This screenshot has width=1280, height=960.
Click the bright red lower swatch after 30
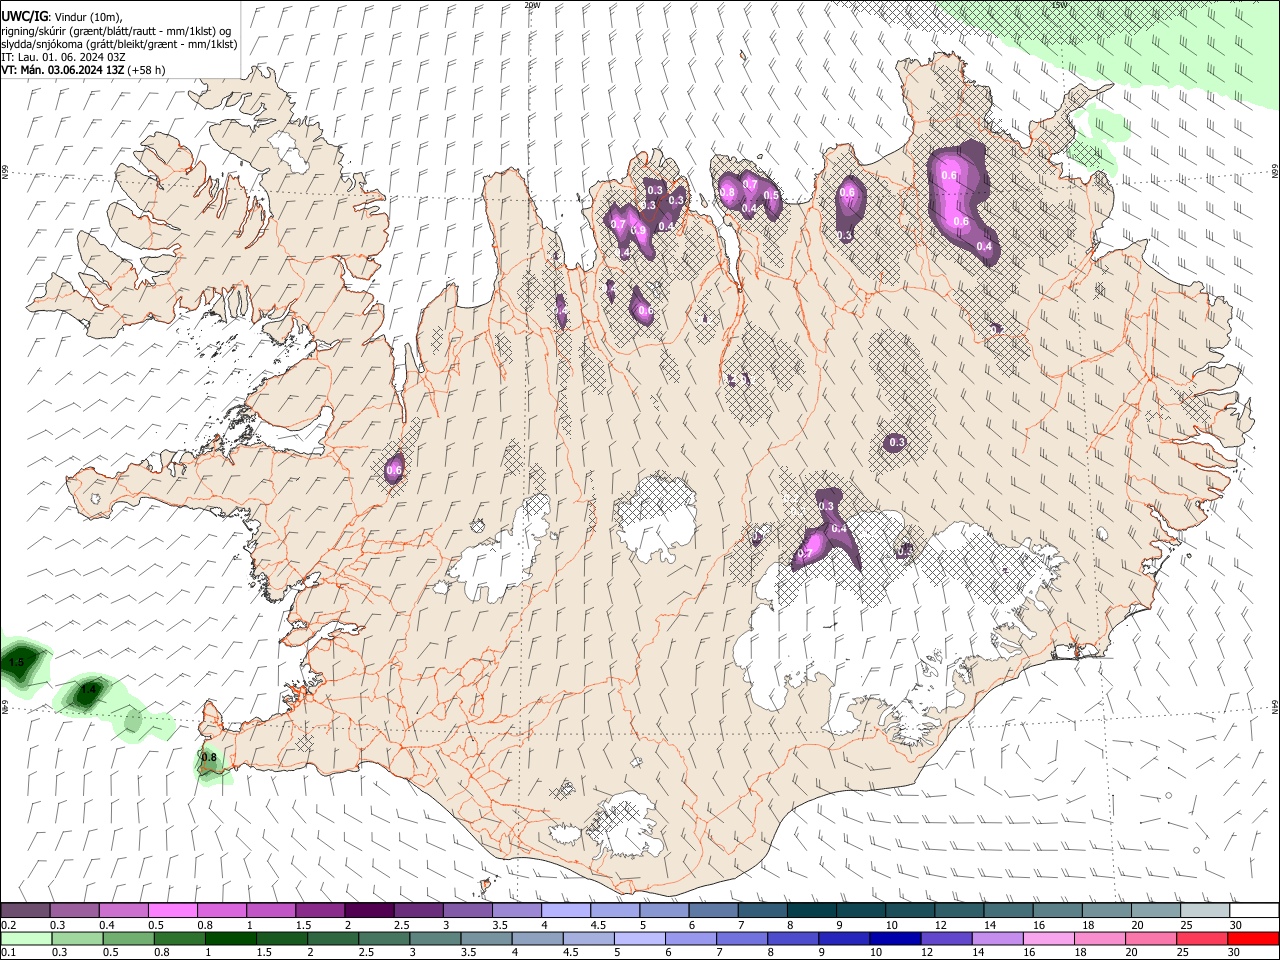[x=1253, y=938]
